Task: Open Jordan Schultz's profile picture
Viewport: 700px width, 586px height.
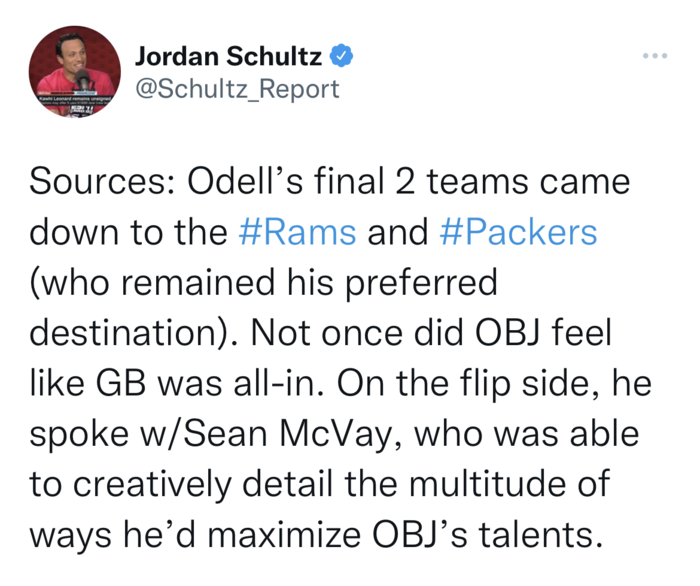Action: coord(73,72)
